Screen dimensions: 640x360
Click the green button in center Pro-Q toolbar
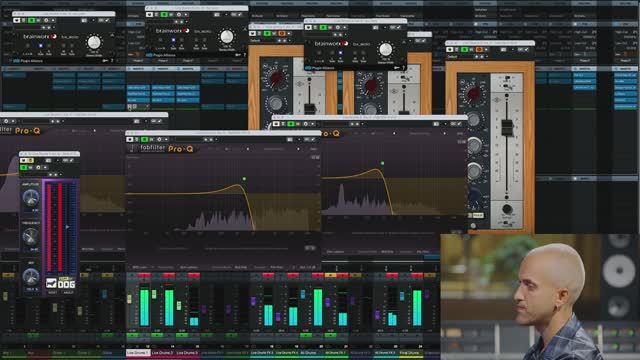(x=144, y=140)
